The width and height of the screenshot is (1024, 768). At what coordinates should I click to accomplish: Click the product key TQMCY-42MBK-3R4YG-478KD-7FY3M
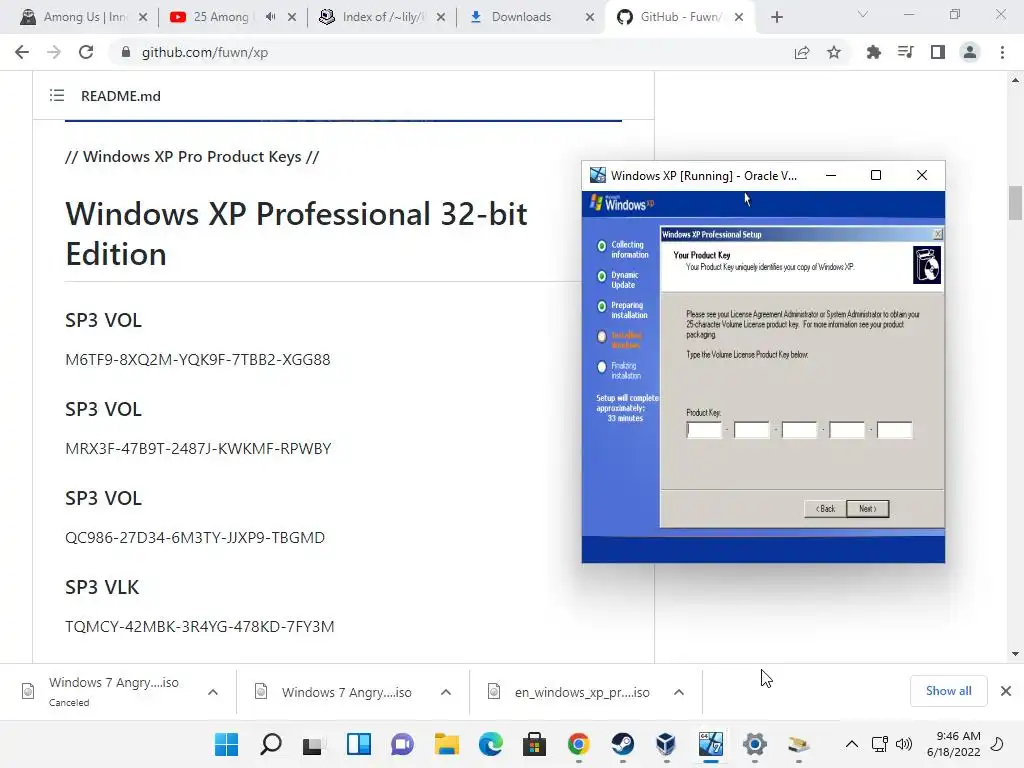click(200, 626)
